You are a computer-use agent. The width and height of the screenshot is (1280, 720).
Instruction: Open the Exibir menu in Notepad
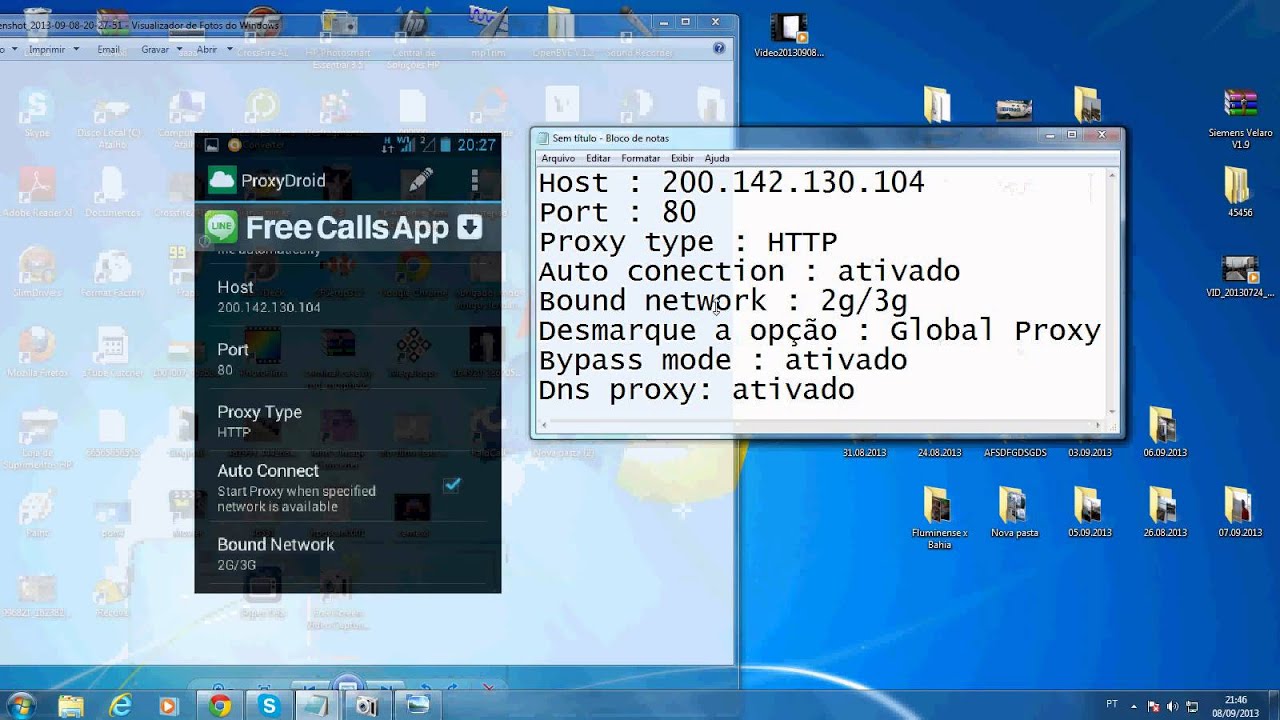(x=682, y=158)
